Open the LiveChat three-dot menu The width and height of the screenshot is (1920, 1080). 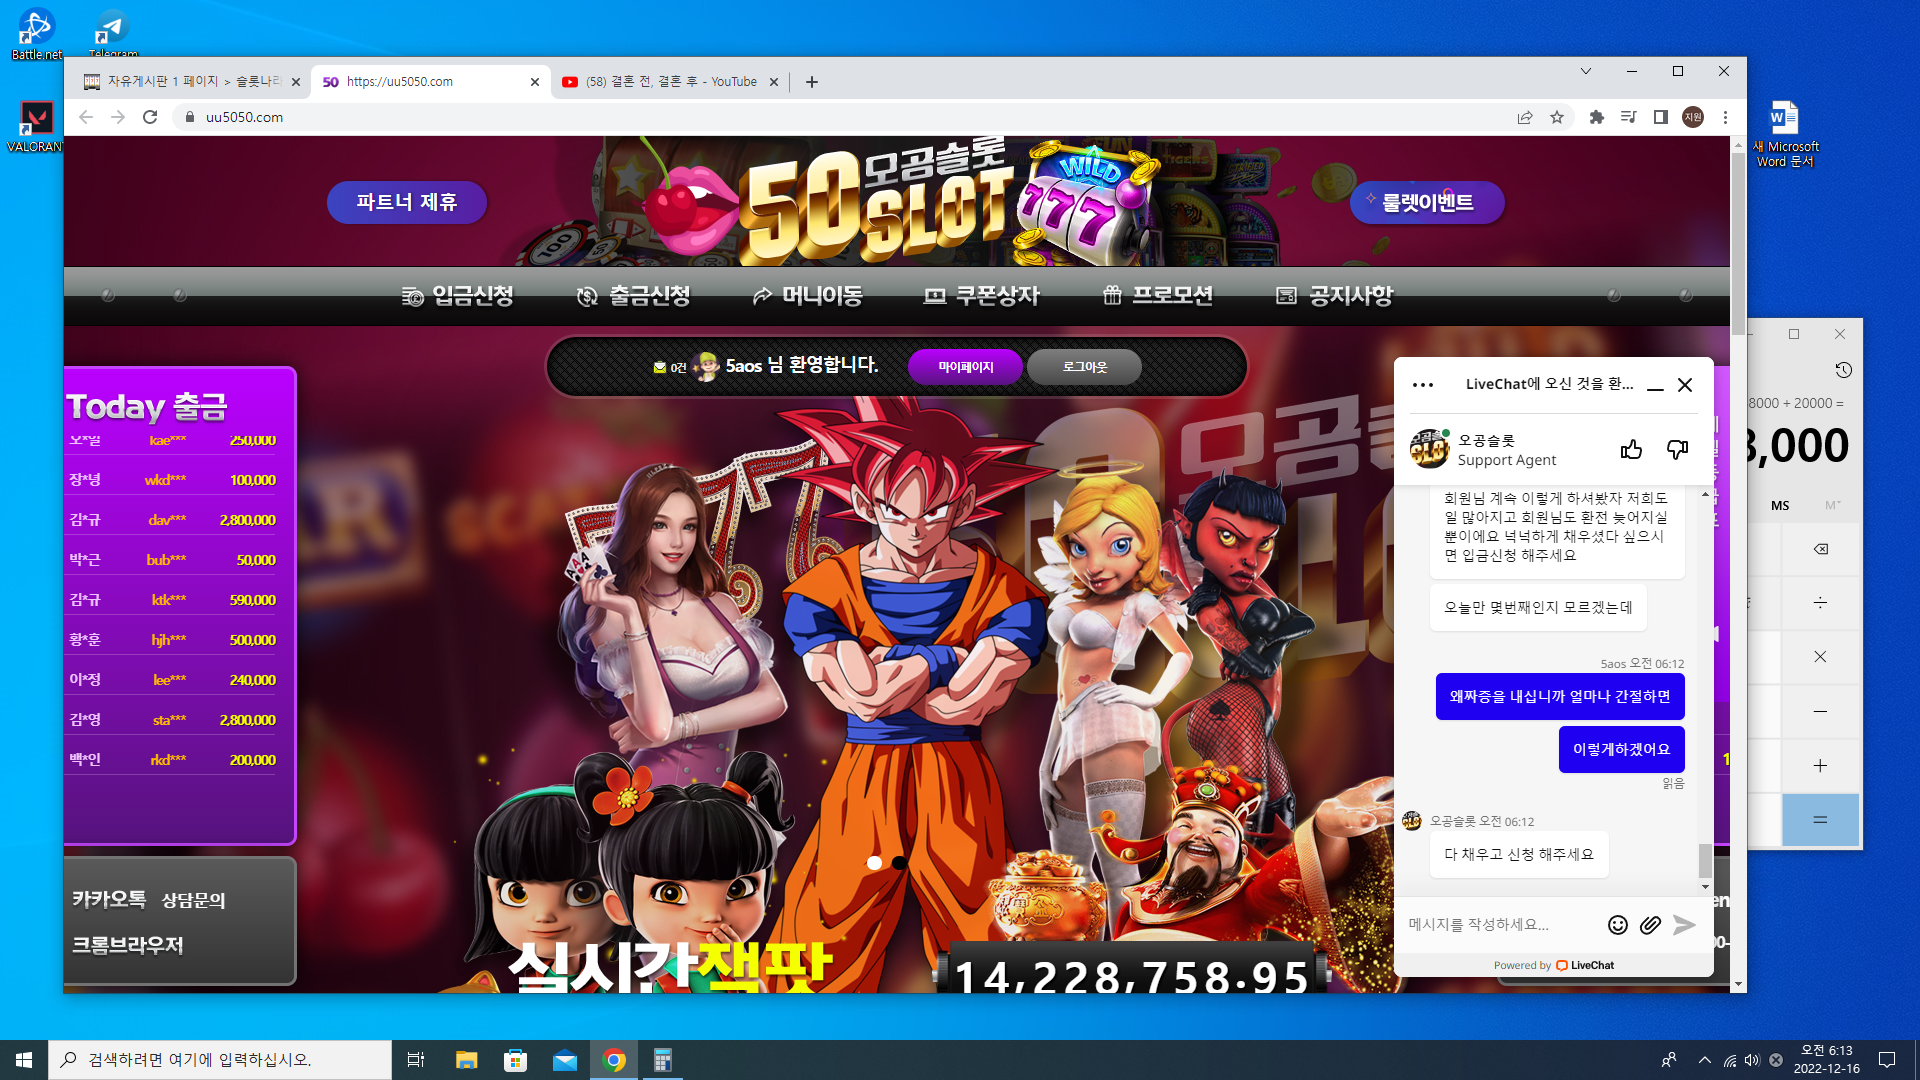point(1423,385)
